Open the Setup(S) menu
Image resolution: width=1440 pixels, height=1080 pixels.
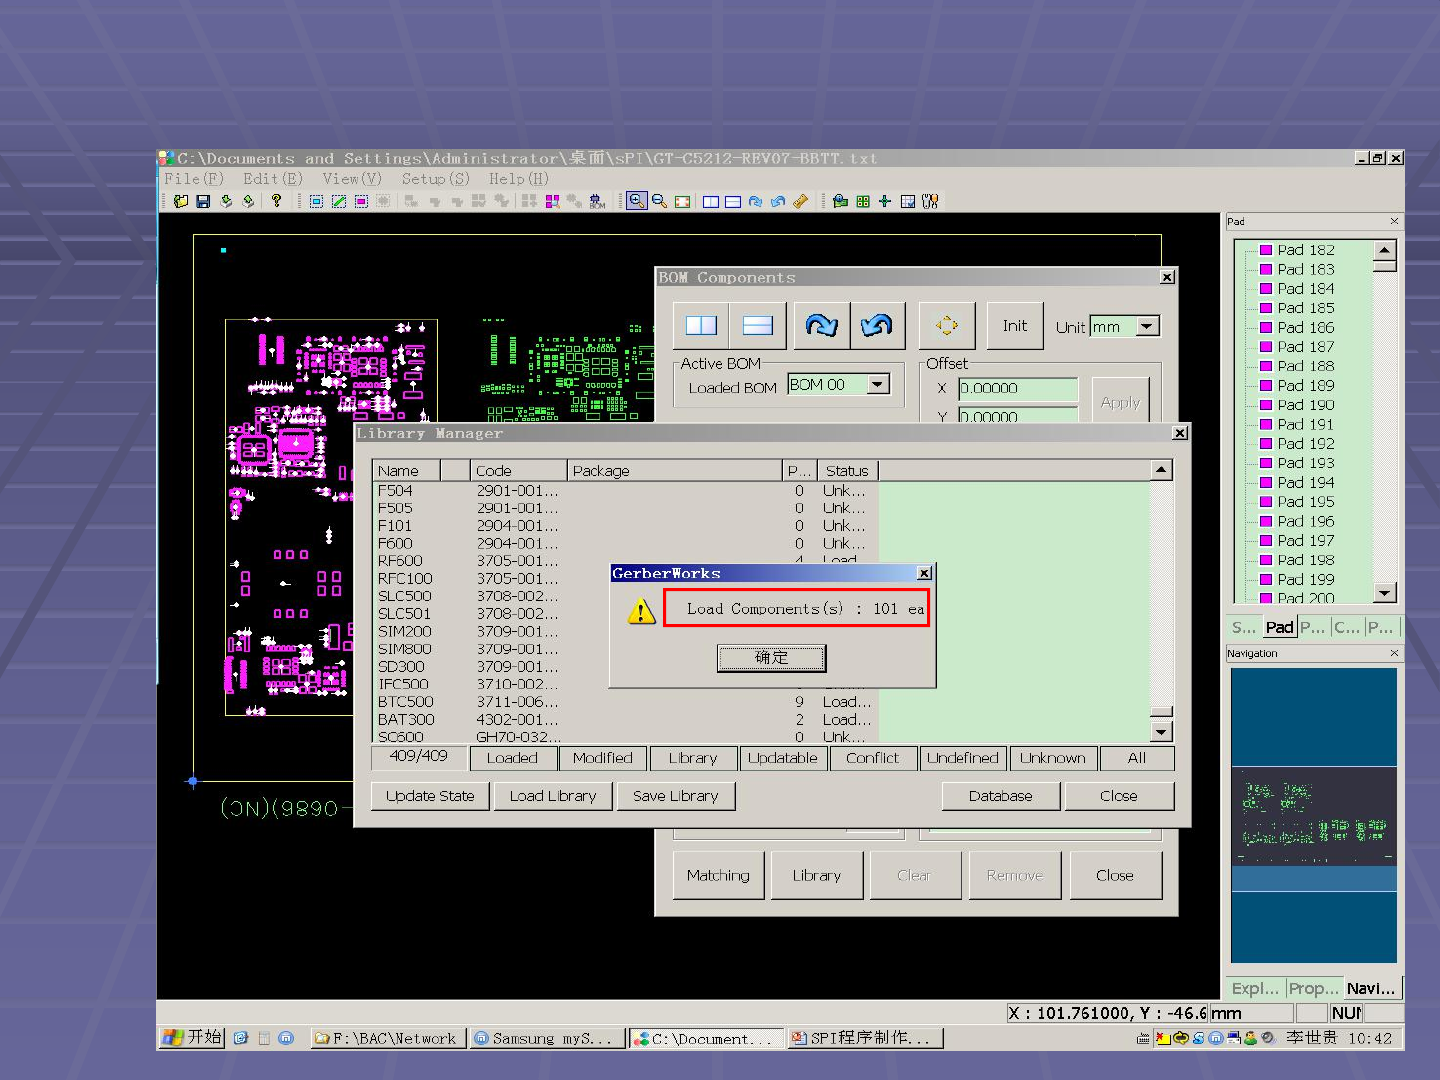click(435, 179)
